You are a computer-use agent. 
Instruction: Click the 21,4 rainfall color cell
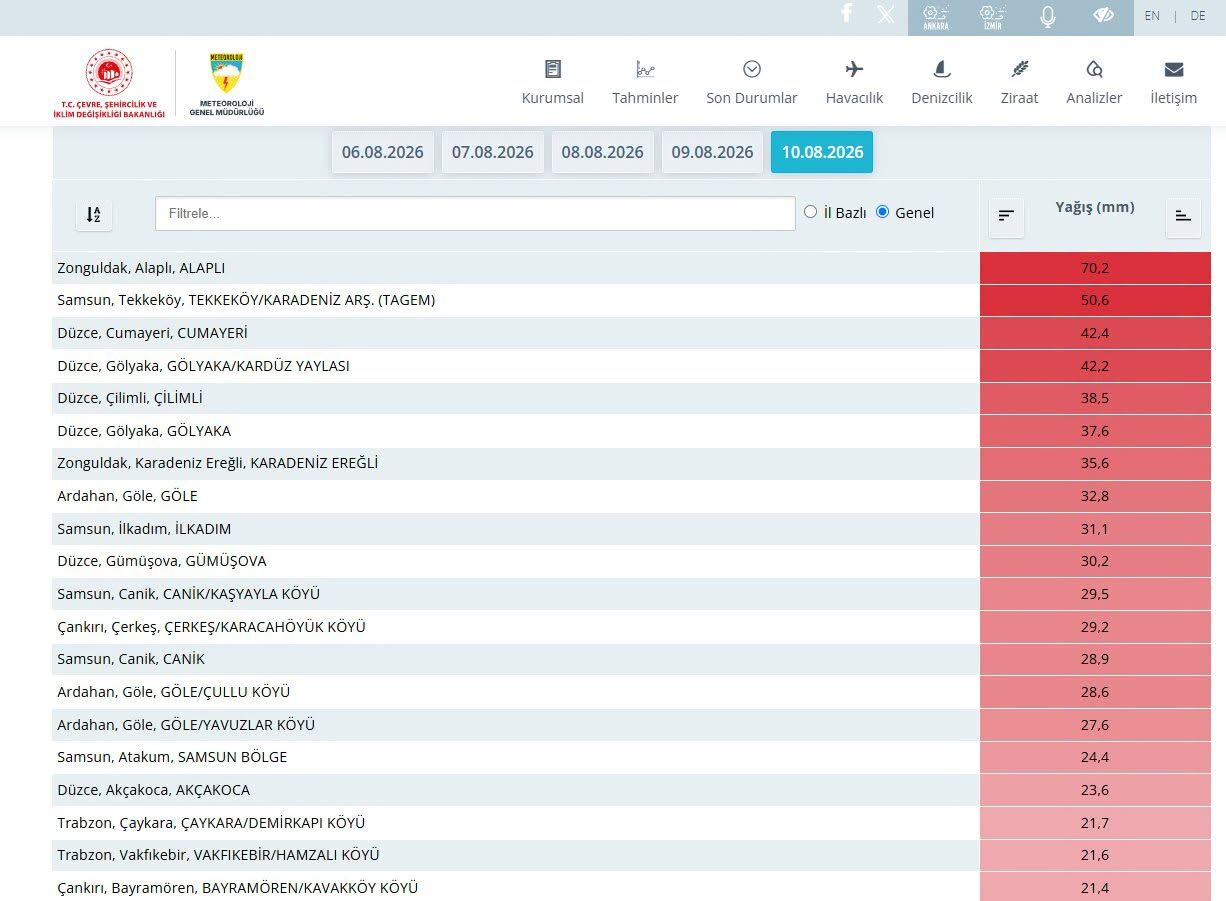tap(1095, 887)
